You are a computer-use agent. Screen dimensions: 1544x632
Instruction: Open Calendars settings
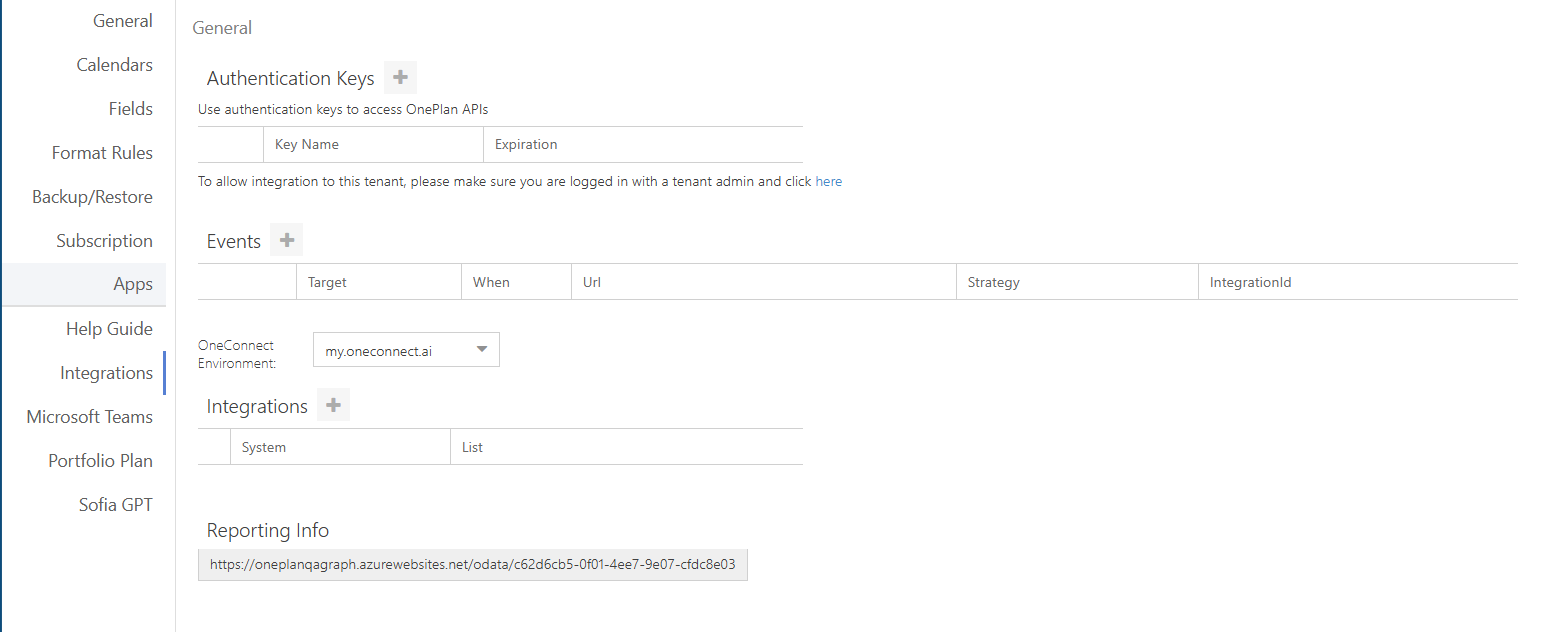[115, 65]
